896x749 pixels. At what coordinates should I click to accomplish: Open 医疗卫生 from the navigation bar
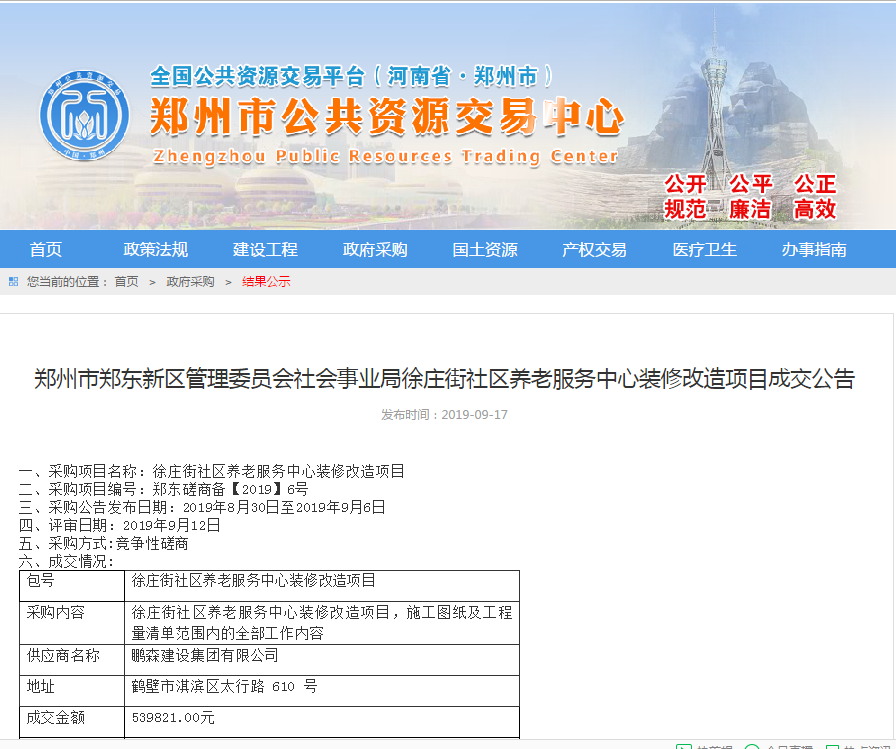coord(705,249)
